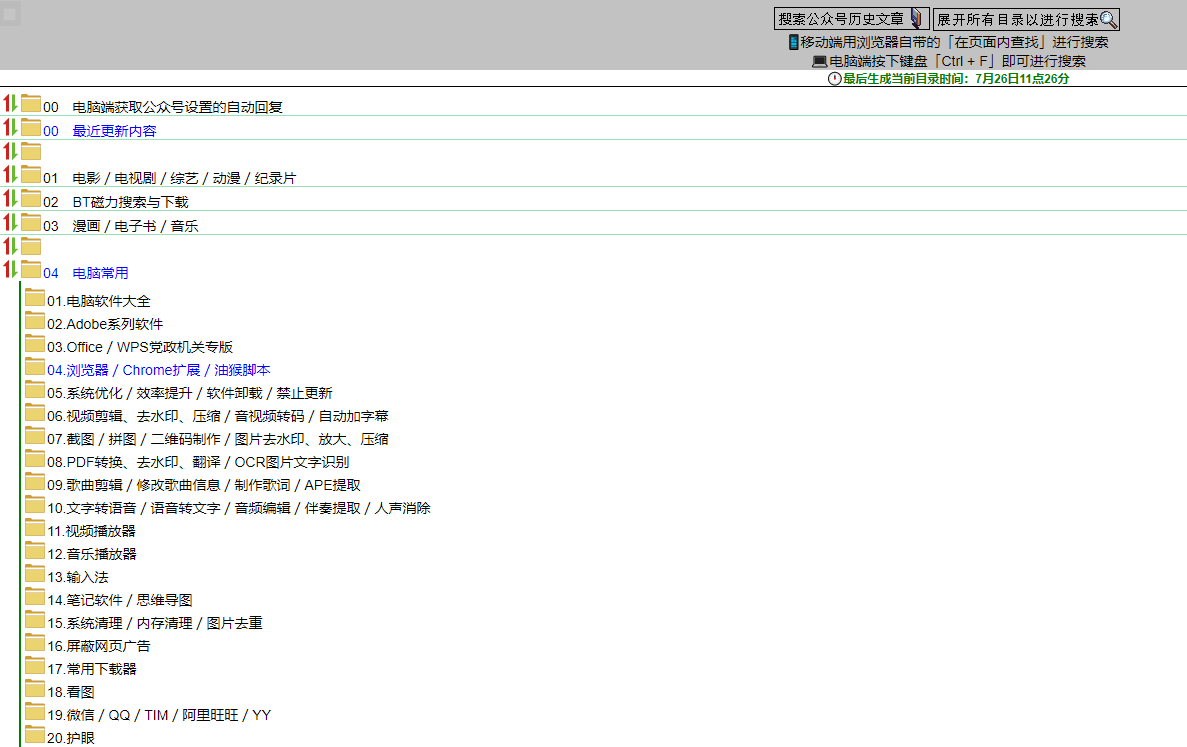The image size is (1187, 747).
Task: Open the 最近更新内容 link
Action: click(113, 130)
